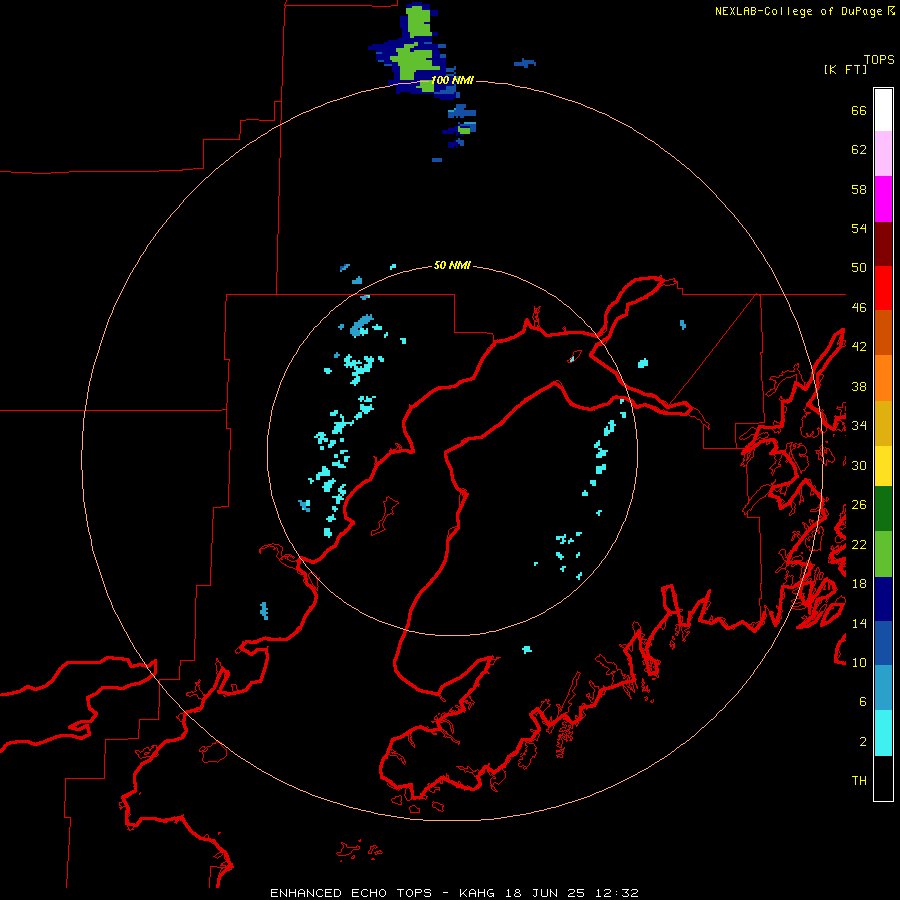Pick the cyan legend swatch

[x=883, y=733]
